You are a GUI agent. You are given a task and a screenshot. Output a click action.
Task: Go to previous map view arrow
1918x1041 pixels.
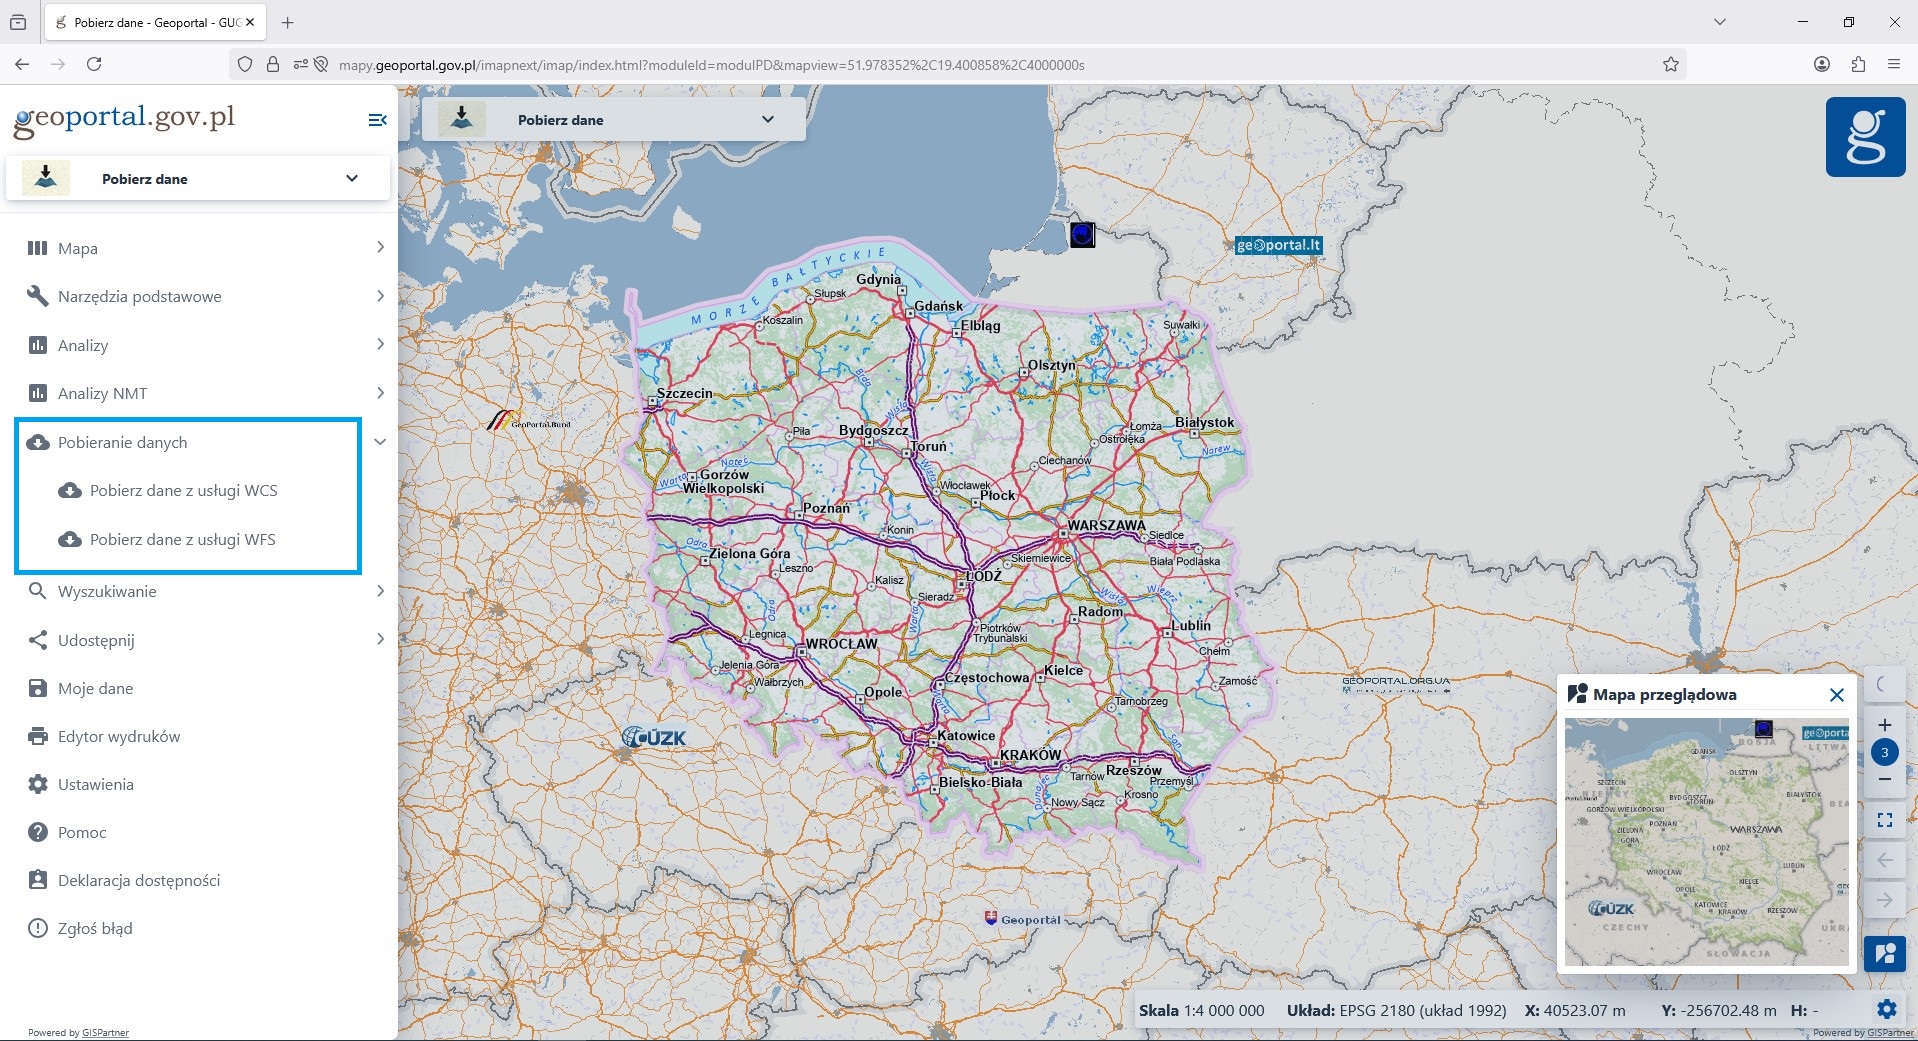click(x=1885, y=860)
